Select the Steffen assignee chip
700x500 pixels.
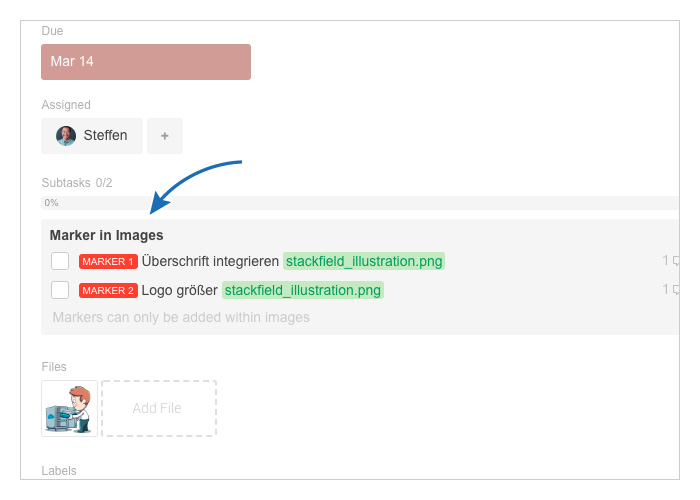(92, 136)
